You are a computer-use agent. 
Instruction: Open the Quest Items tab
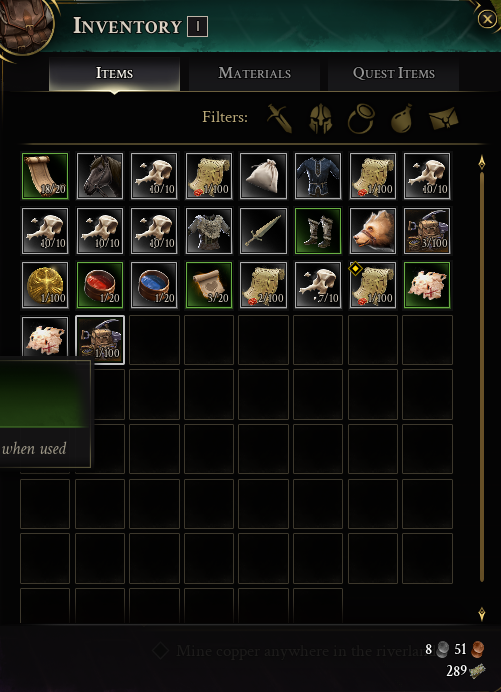pos(394,73)
